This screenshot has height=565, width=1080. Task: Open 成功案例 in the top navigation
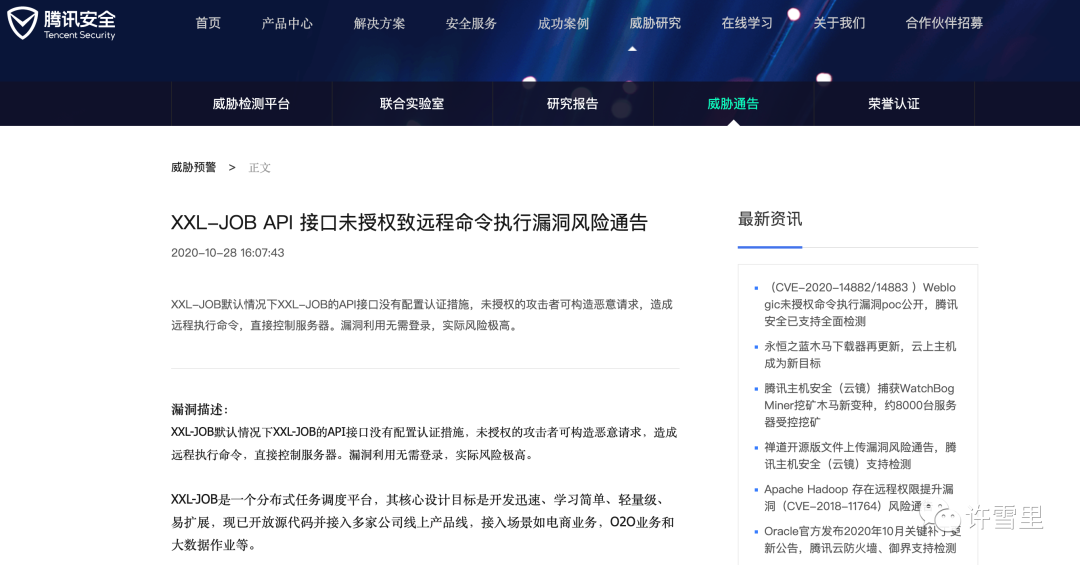(563, 23)
